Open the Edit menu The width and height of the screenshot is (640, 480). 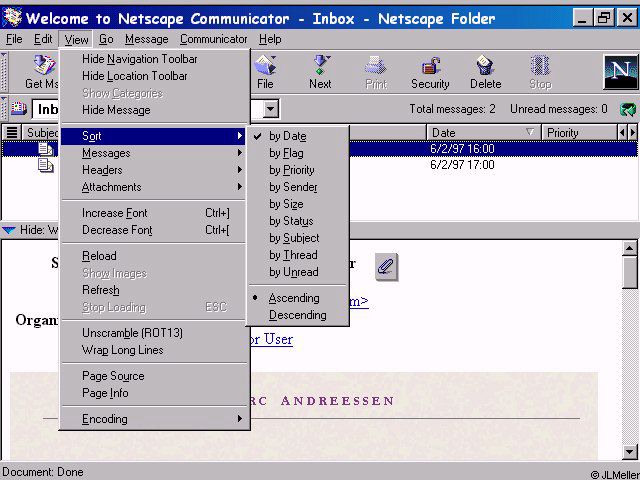pos(43,39)
